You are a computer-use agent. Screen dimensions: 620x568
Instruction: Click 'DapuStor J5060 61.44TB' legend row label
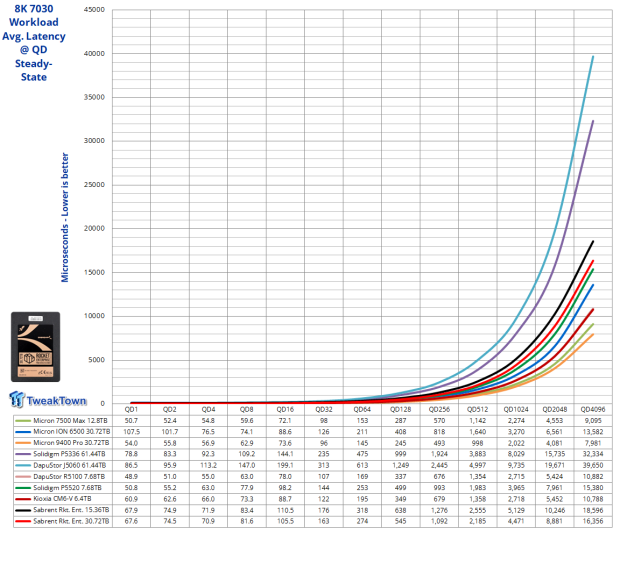coord(70,465)
